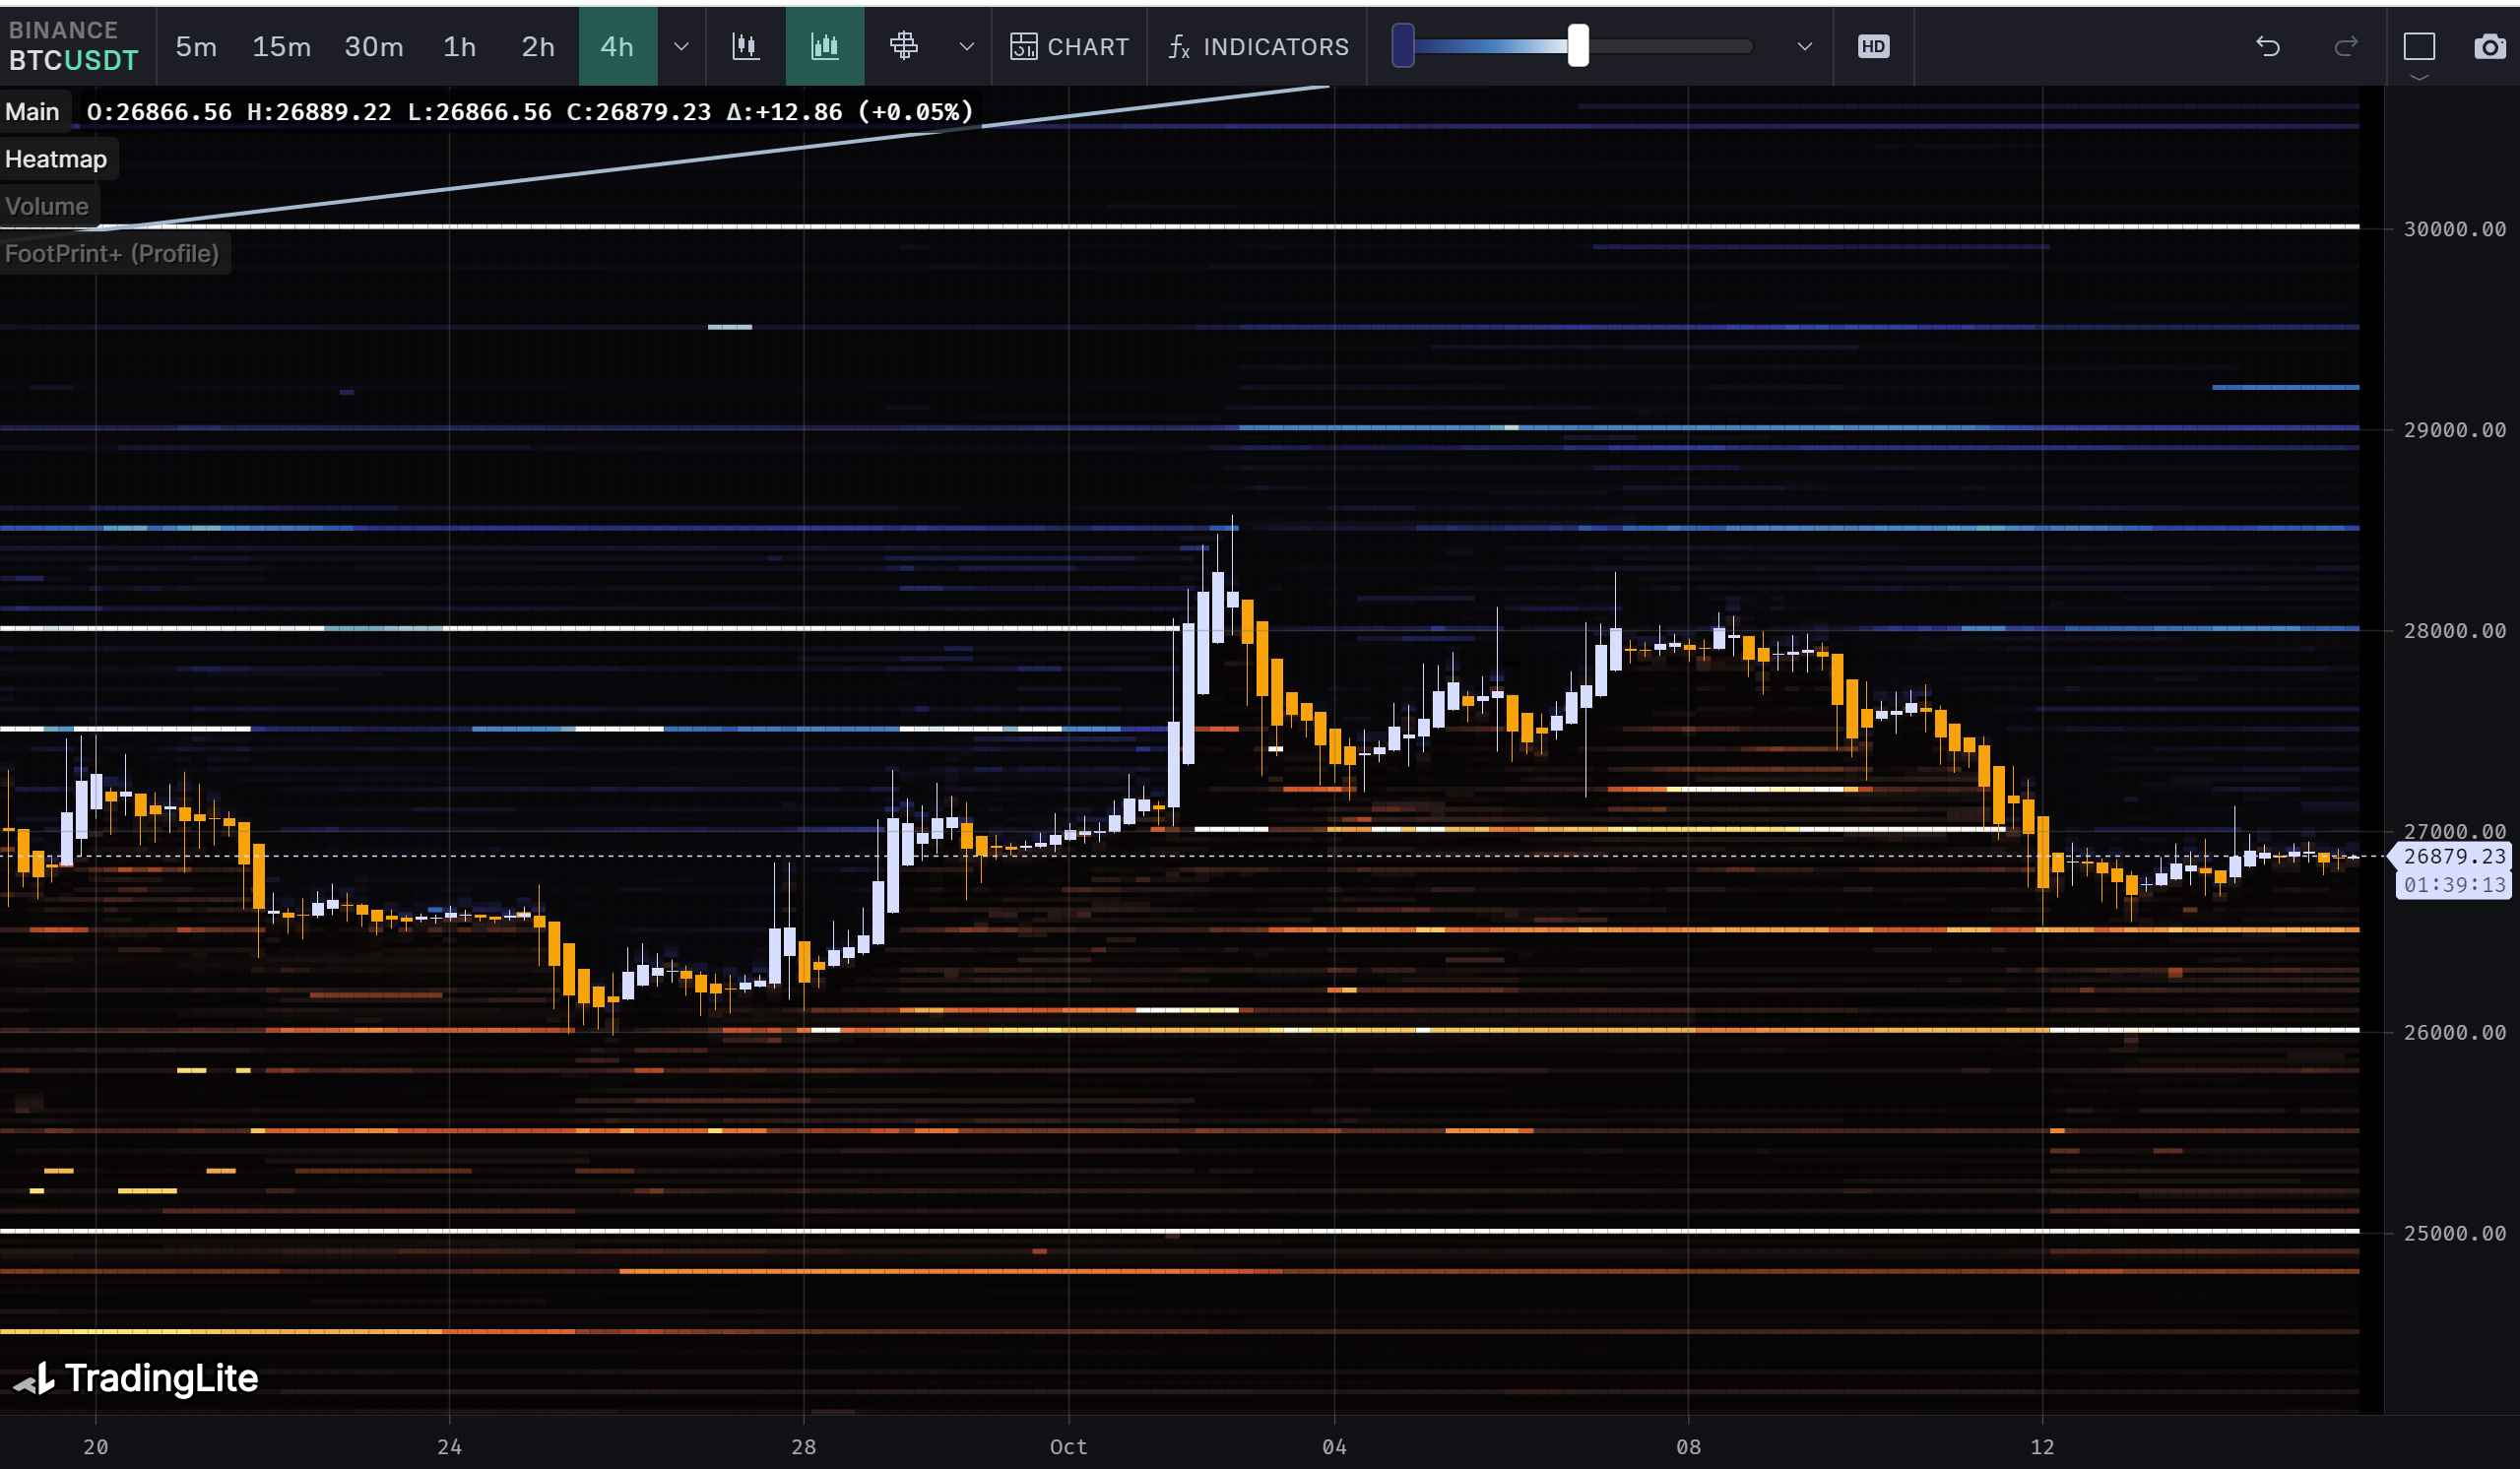This screenshot has width=2520, height=1469.
Task: Click the heatmap intensity slider white handle
Action: tap(1577, 46)
